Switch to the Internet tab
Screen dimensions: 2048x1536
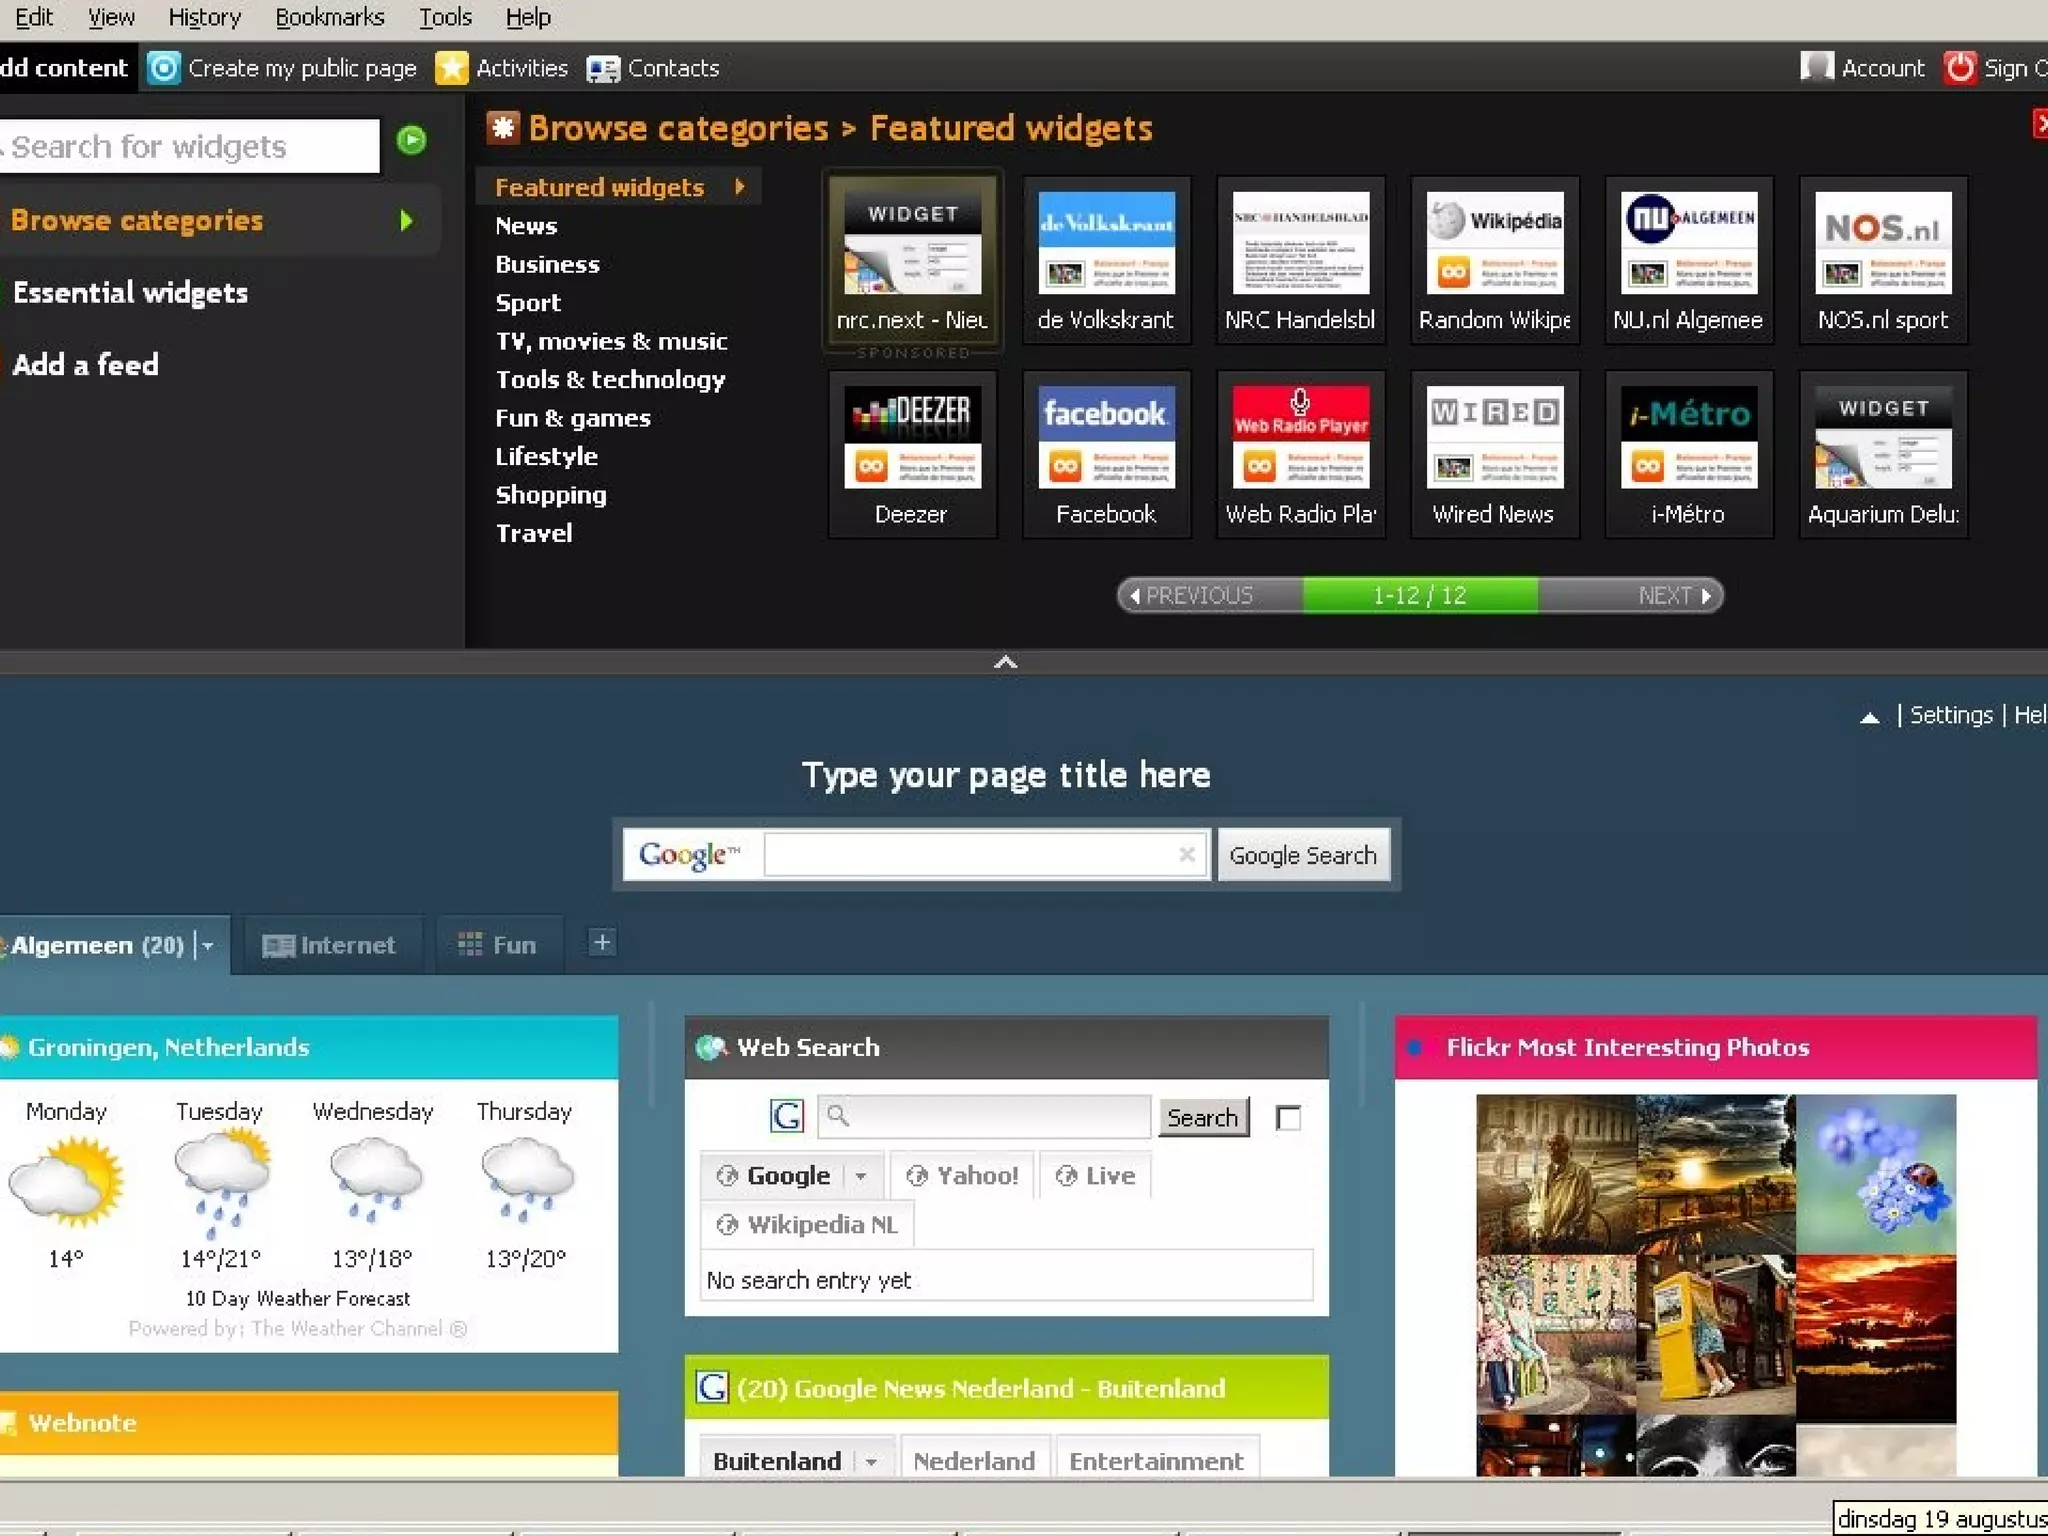tap(329, 945)
